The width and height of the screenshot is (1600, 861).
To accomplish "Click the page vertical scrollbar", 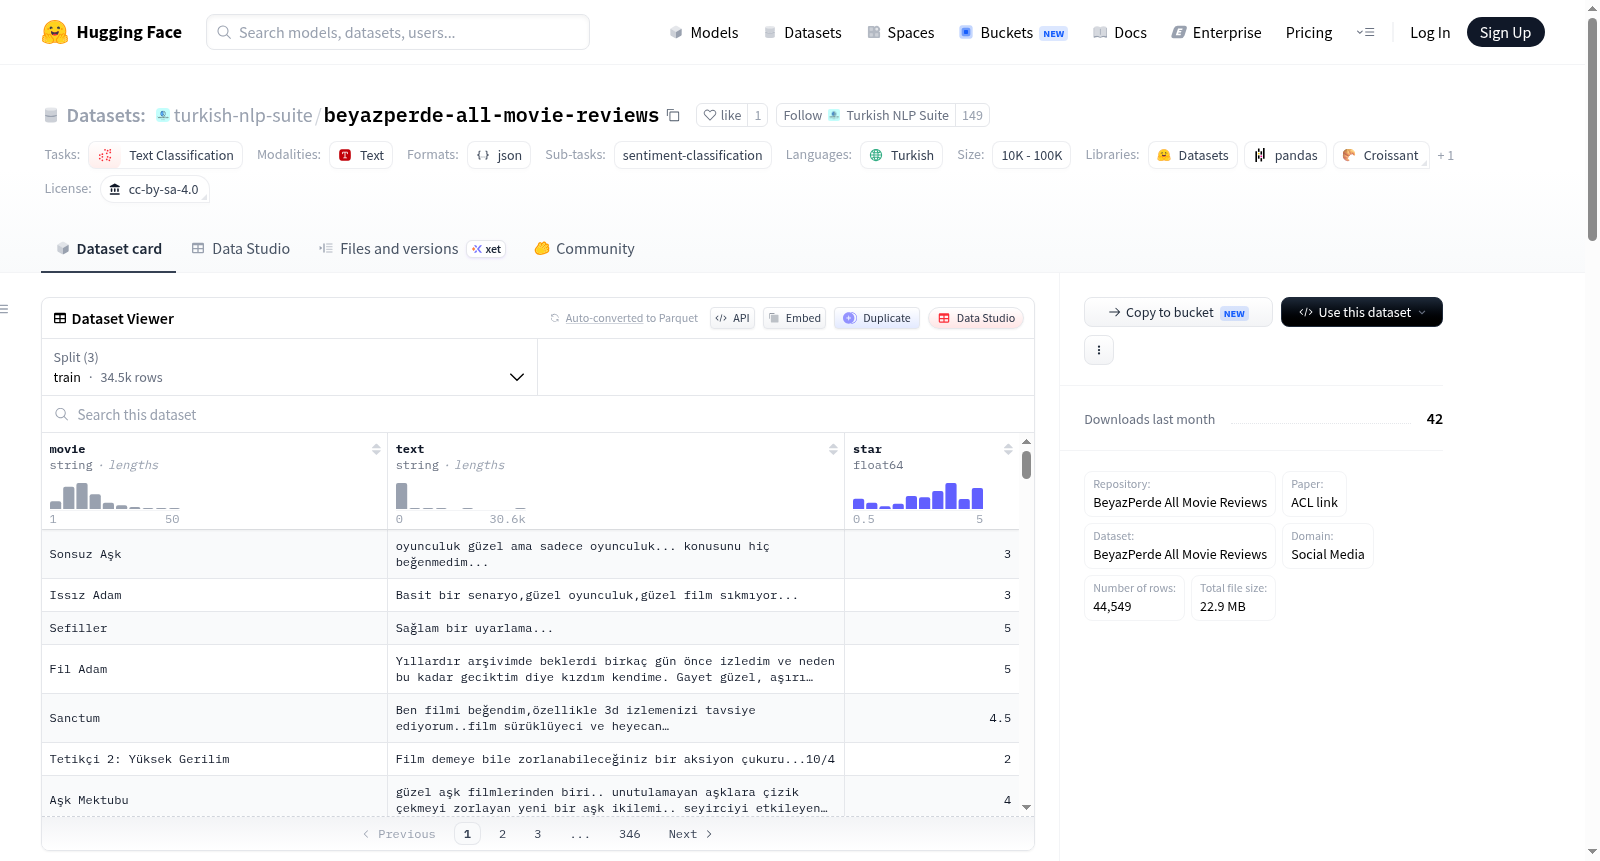I will [1592, 128].
